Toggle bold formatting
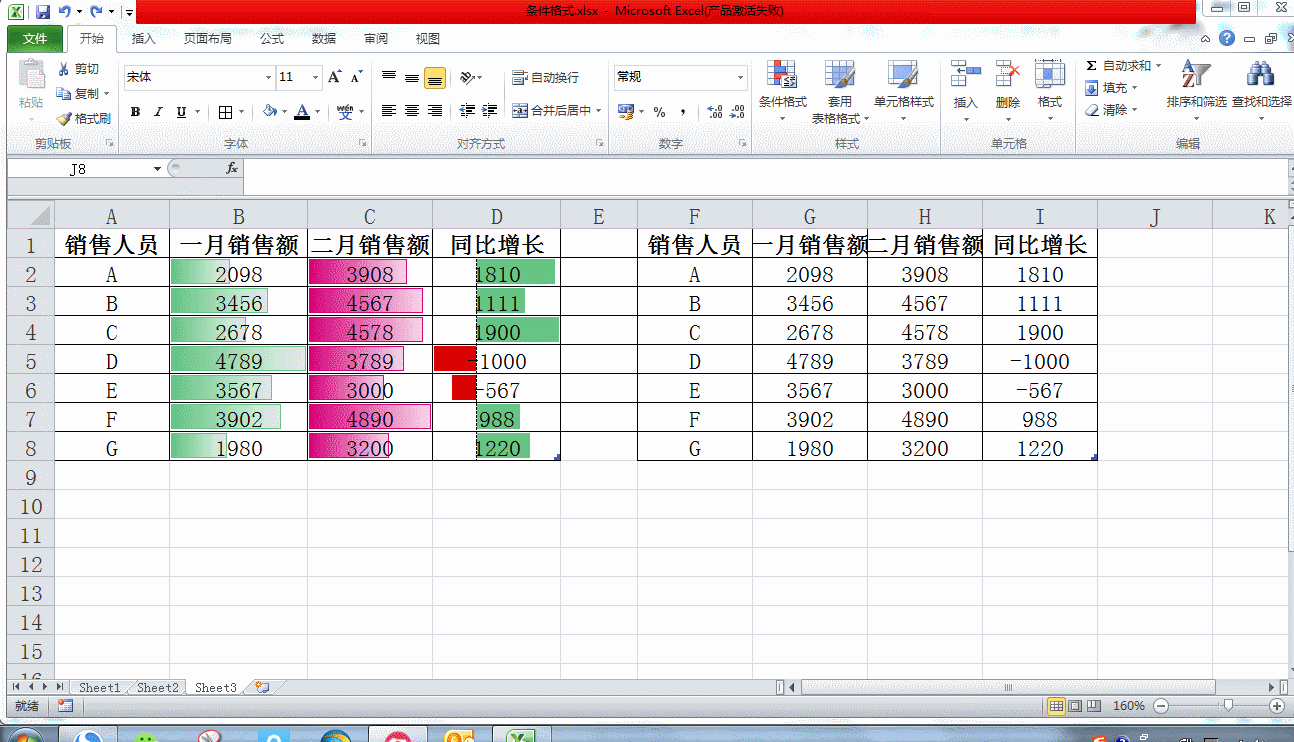Image resolution: width=1294 pixels, height=742 pixels. click(135, 112)
